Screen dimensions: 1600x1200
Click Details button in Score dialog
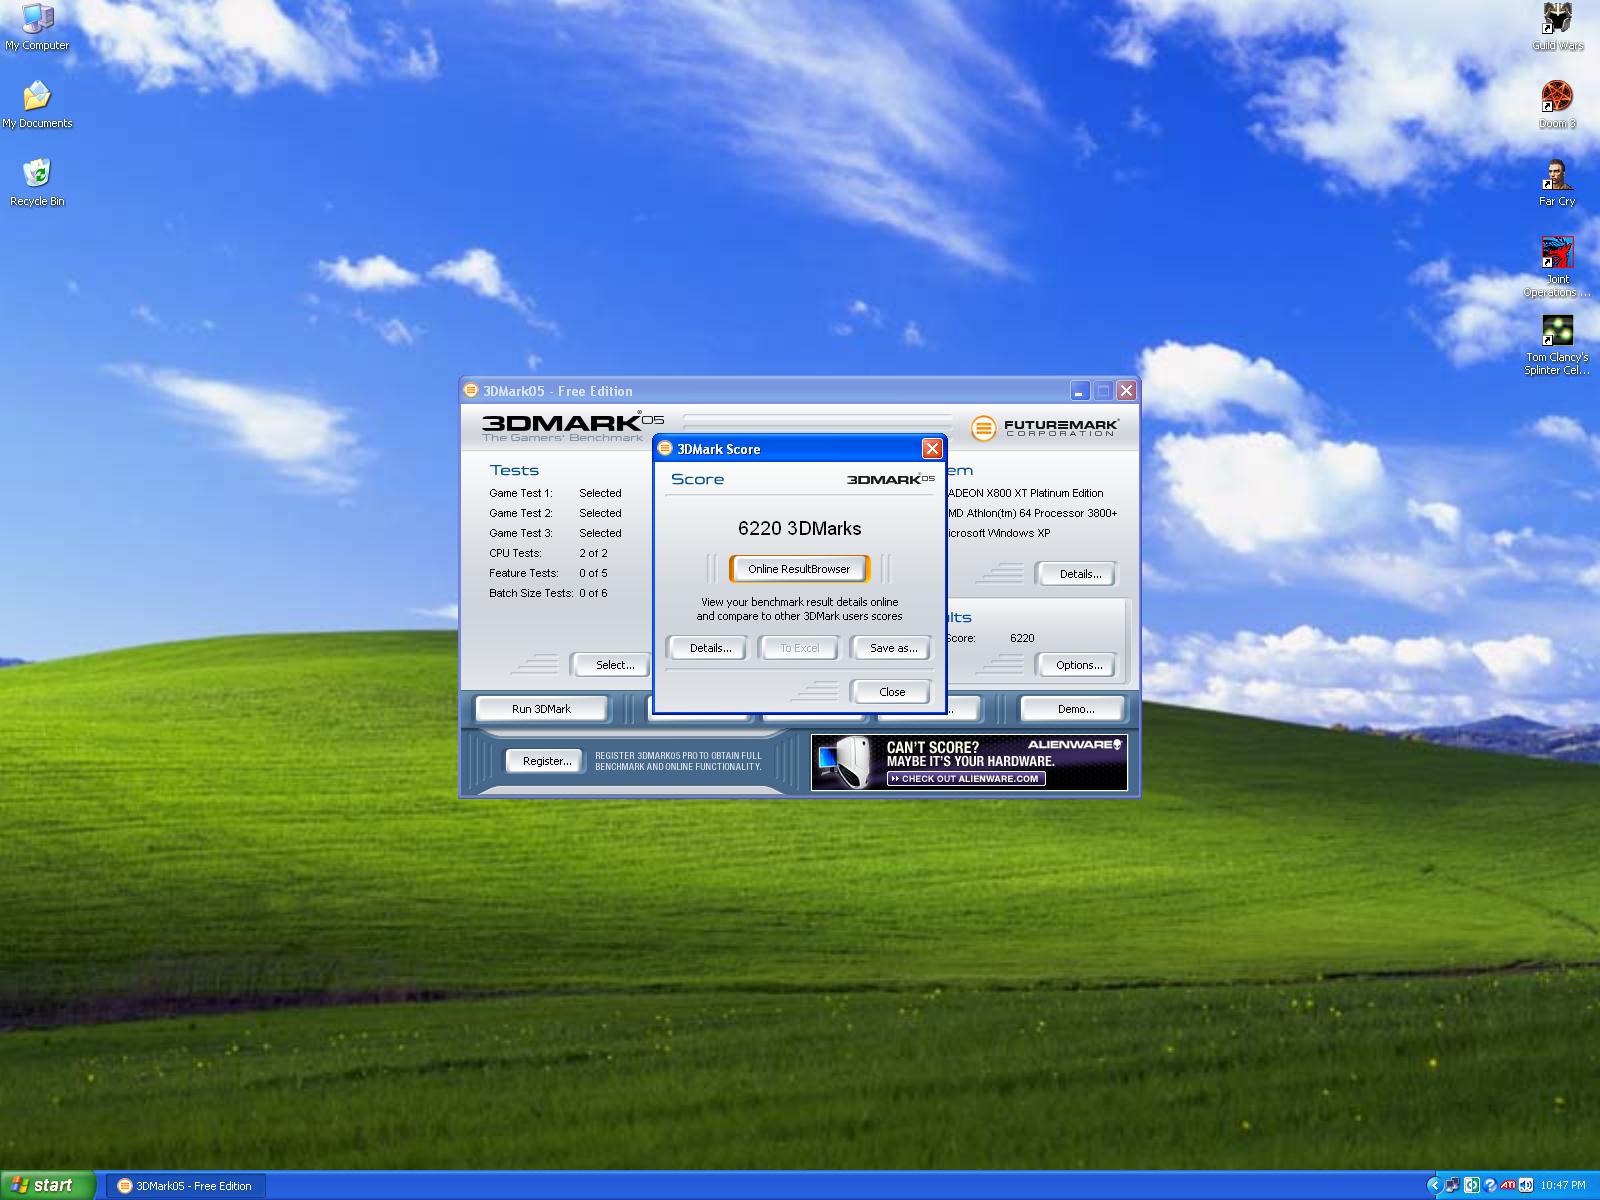710,648
